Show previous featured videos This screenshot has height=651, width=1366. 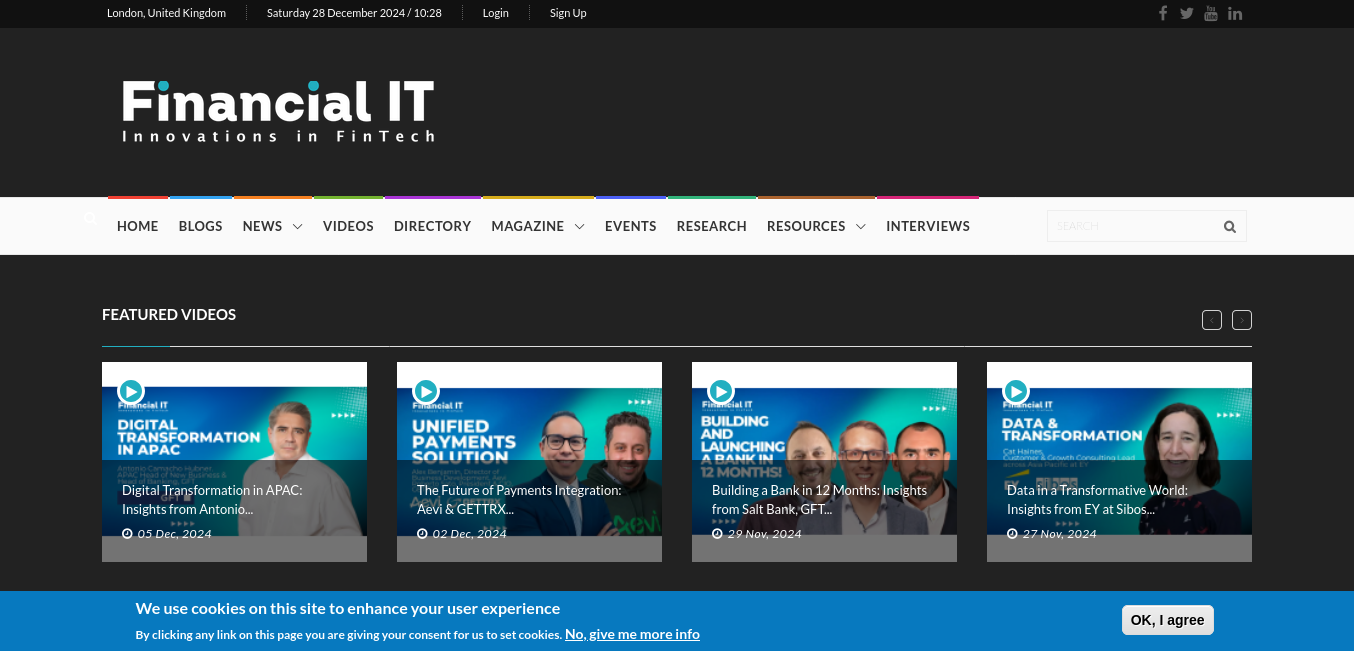(1212, 320)
